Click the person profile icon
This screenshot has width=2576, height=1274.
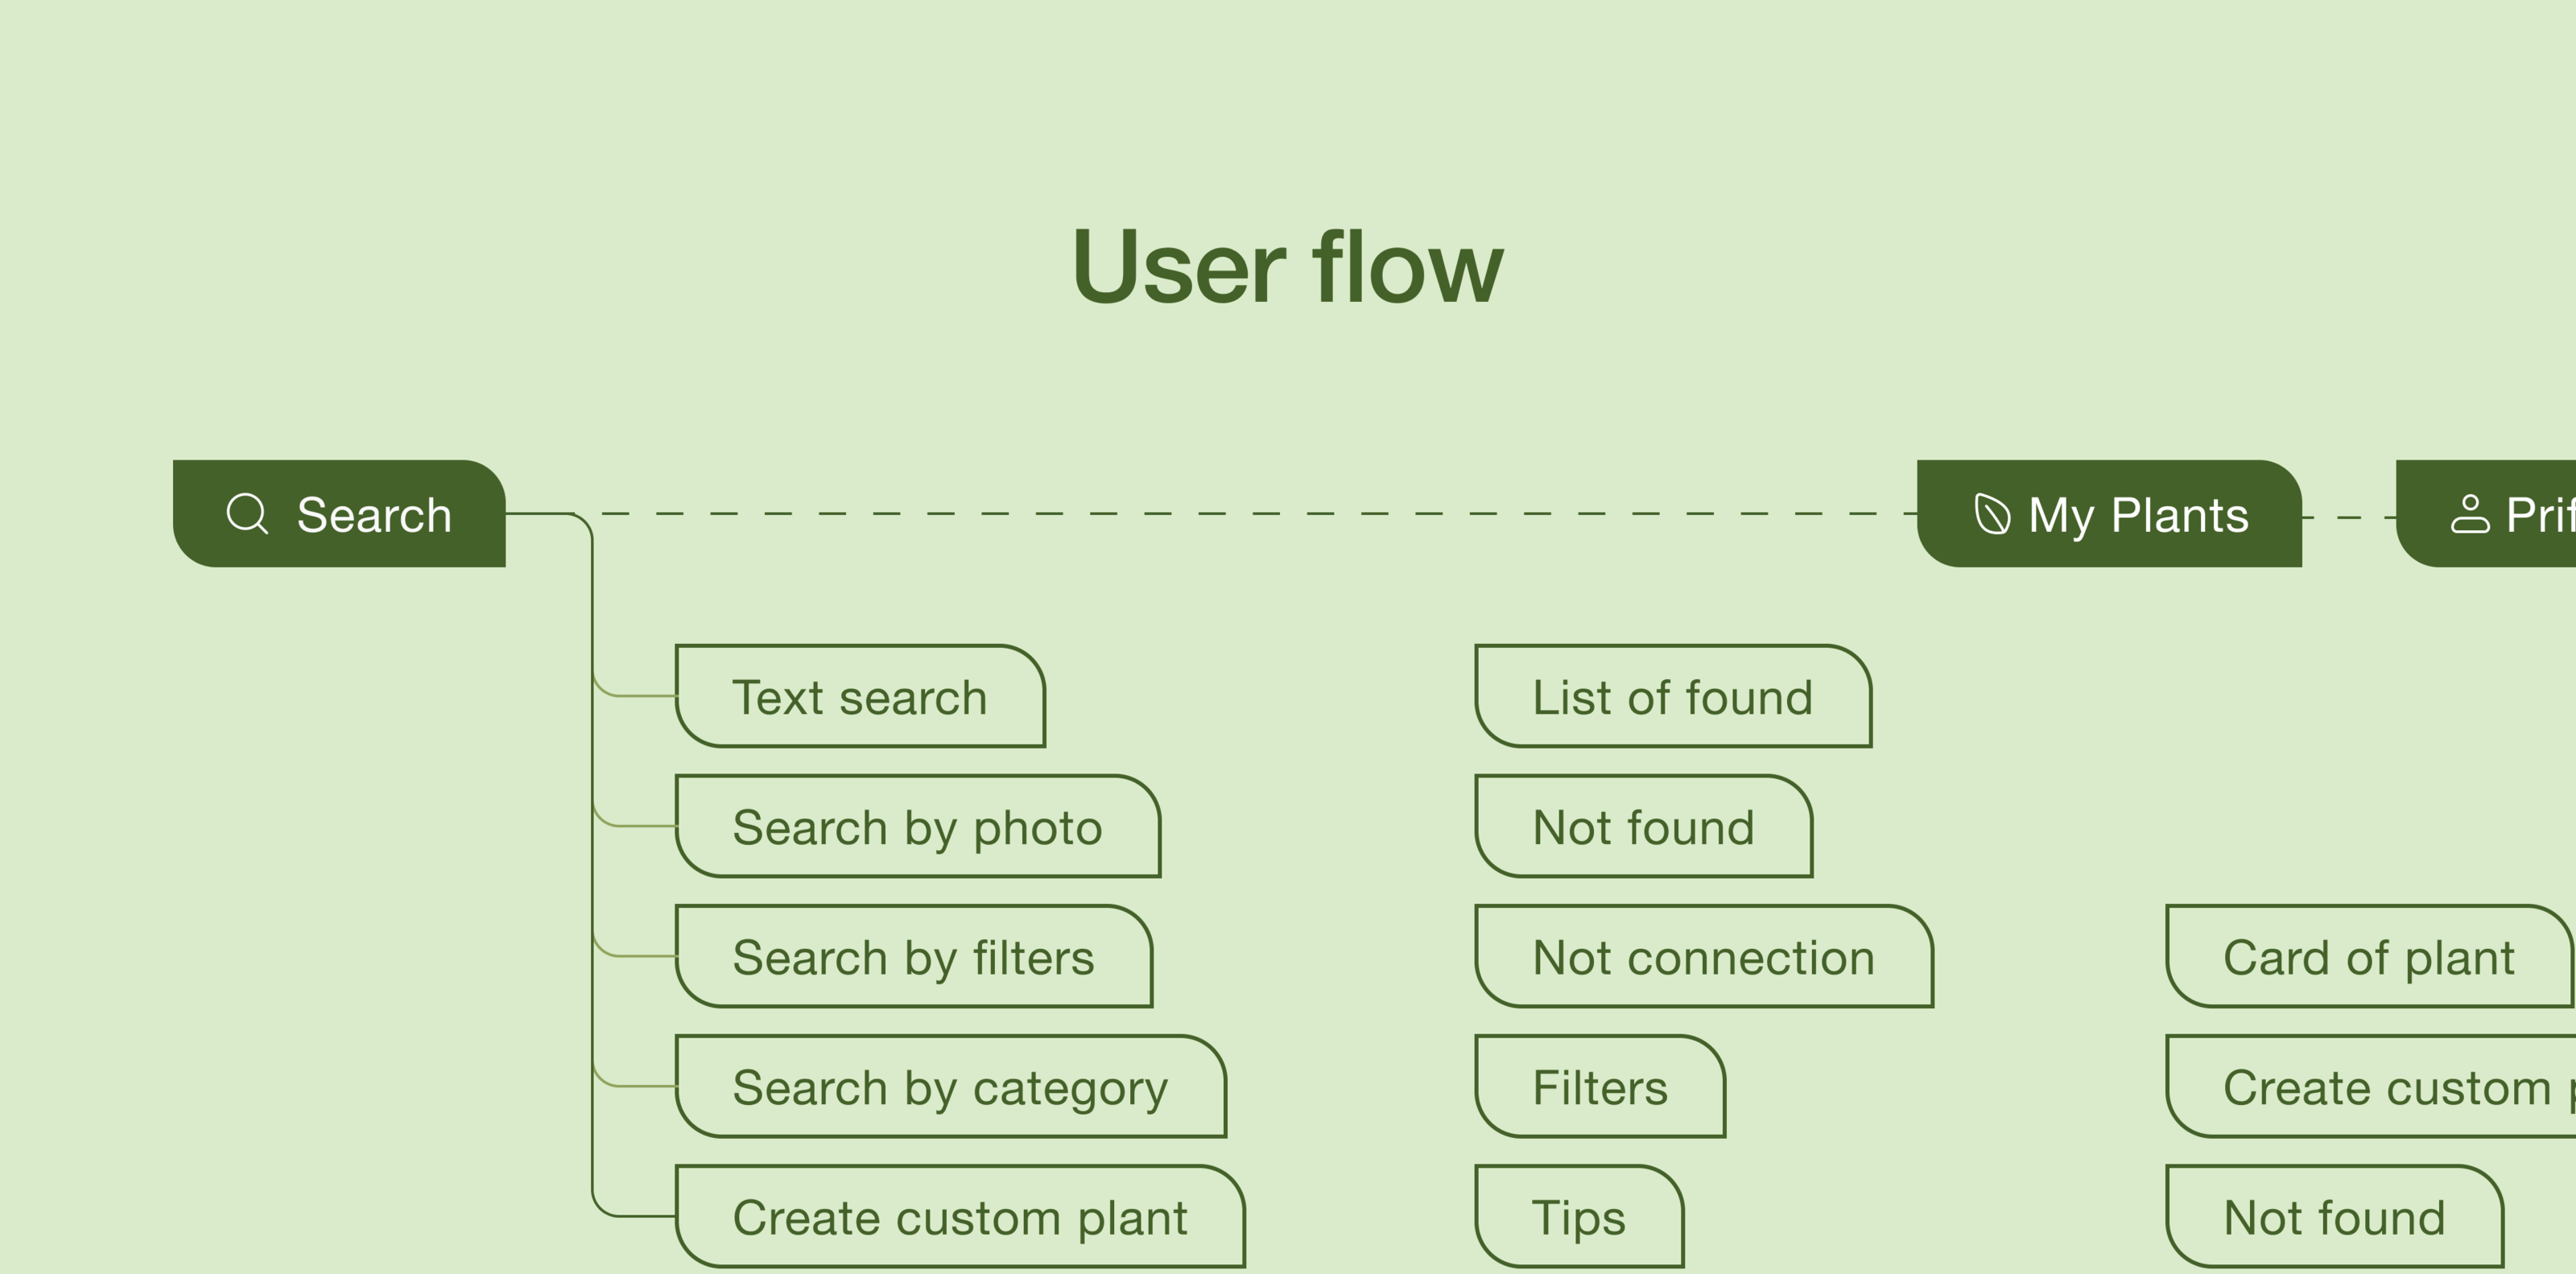2469,515
